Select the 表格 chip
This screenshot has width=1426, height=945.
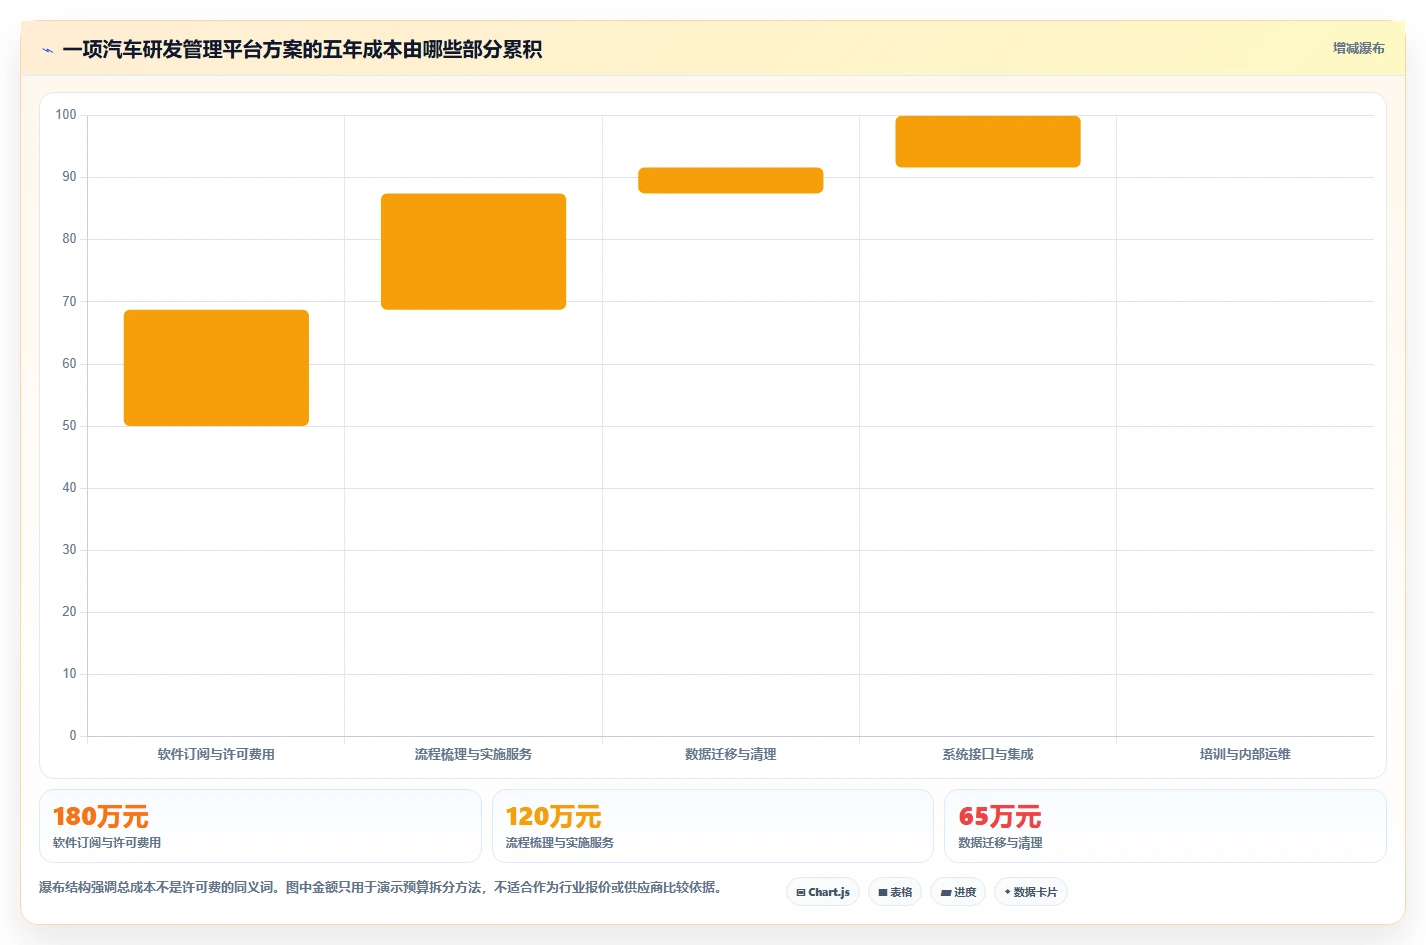[x=895, y=892]
